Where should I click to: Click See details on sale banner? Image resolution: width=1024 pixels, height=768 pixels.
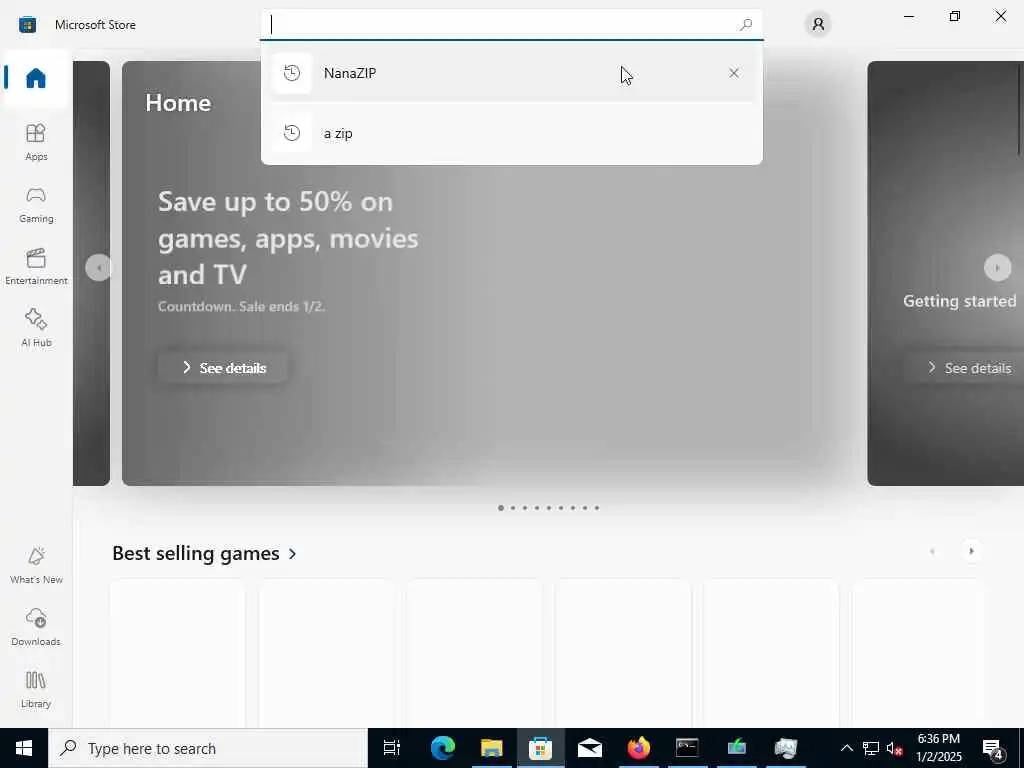click(224, 368)
